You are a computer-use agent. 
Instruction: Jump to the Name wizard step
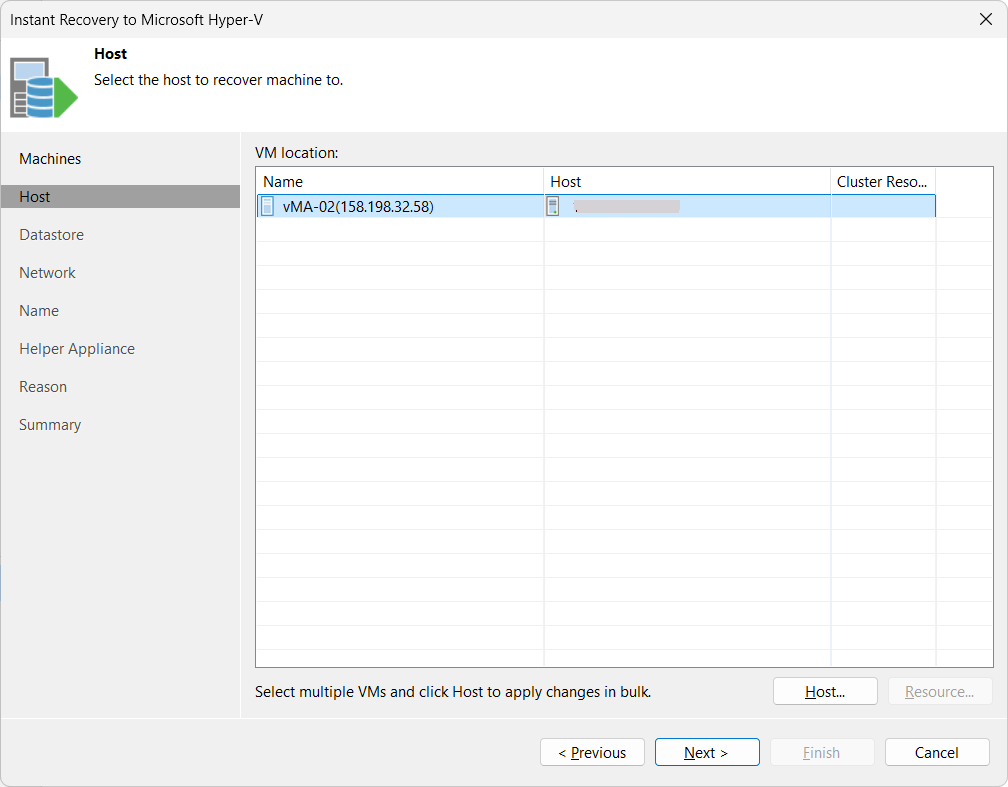point(39,311)
